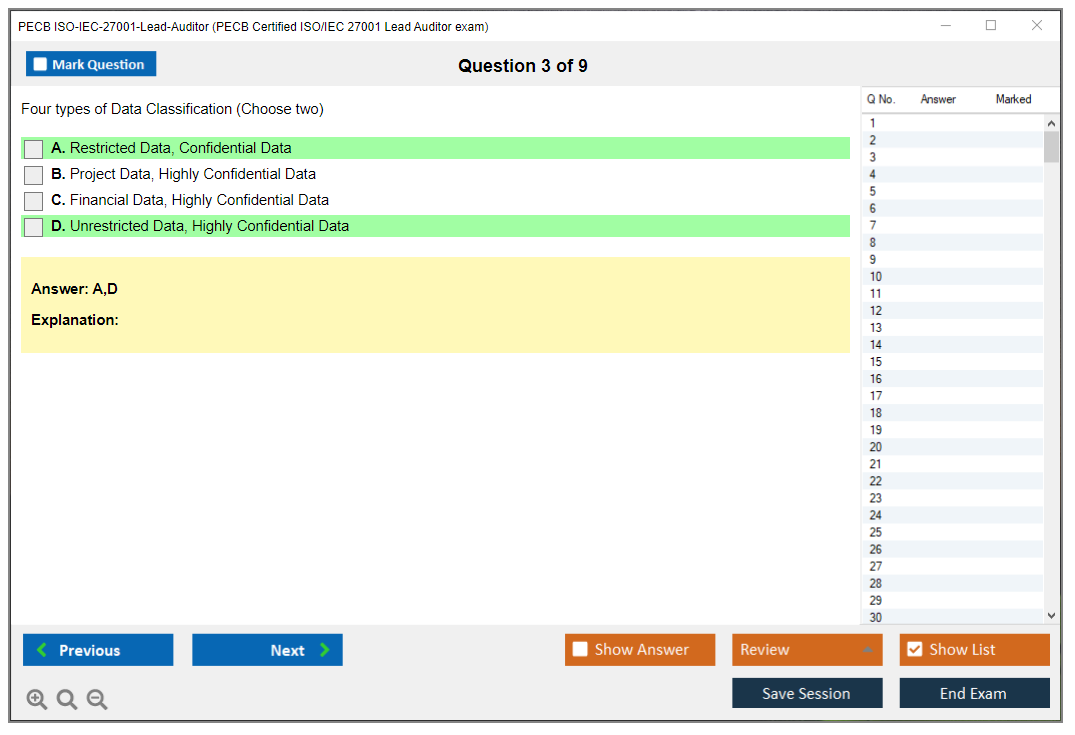This screenshot has height=735, width=1075.
Task: Click the zoom in magnifier icon
Action: coord(37,700)
